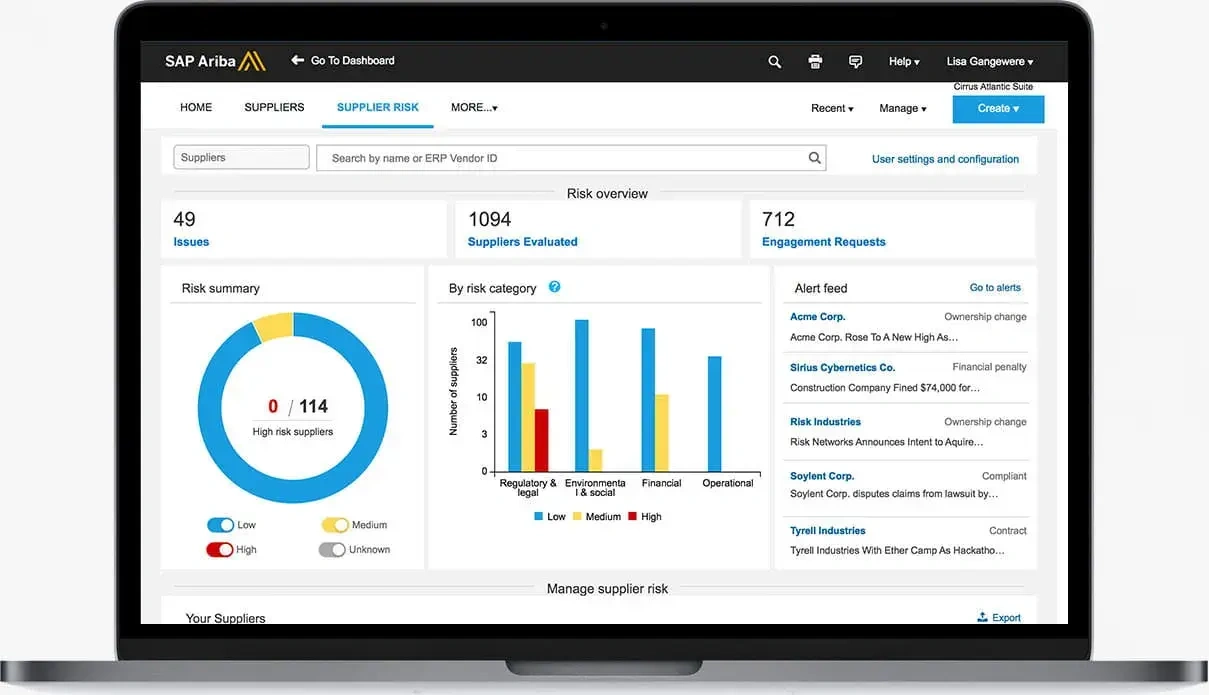This screenshot has width=1209, height=695.
Task: Toggle the Medium risk switch
Action: tap(335, 525)
